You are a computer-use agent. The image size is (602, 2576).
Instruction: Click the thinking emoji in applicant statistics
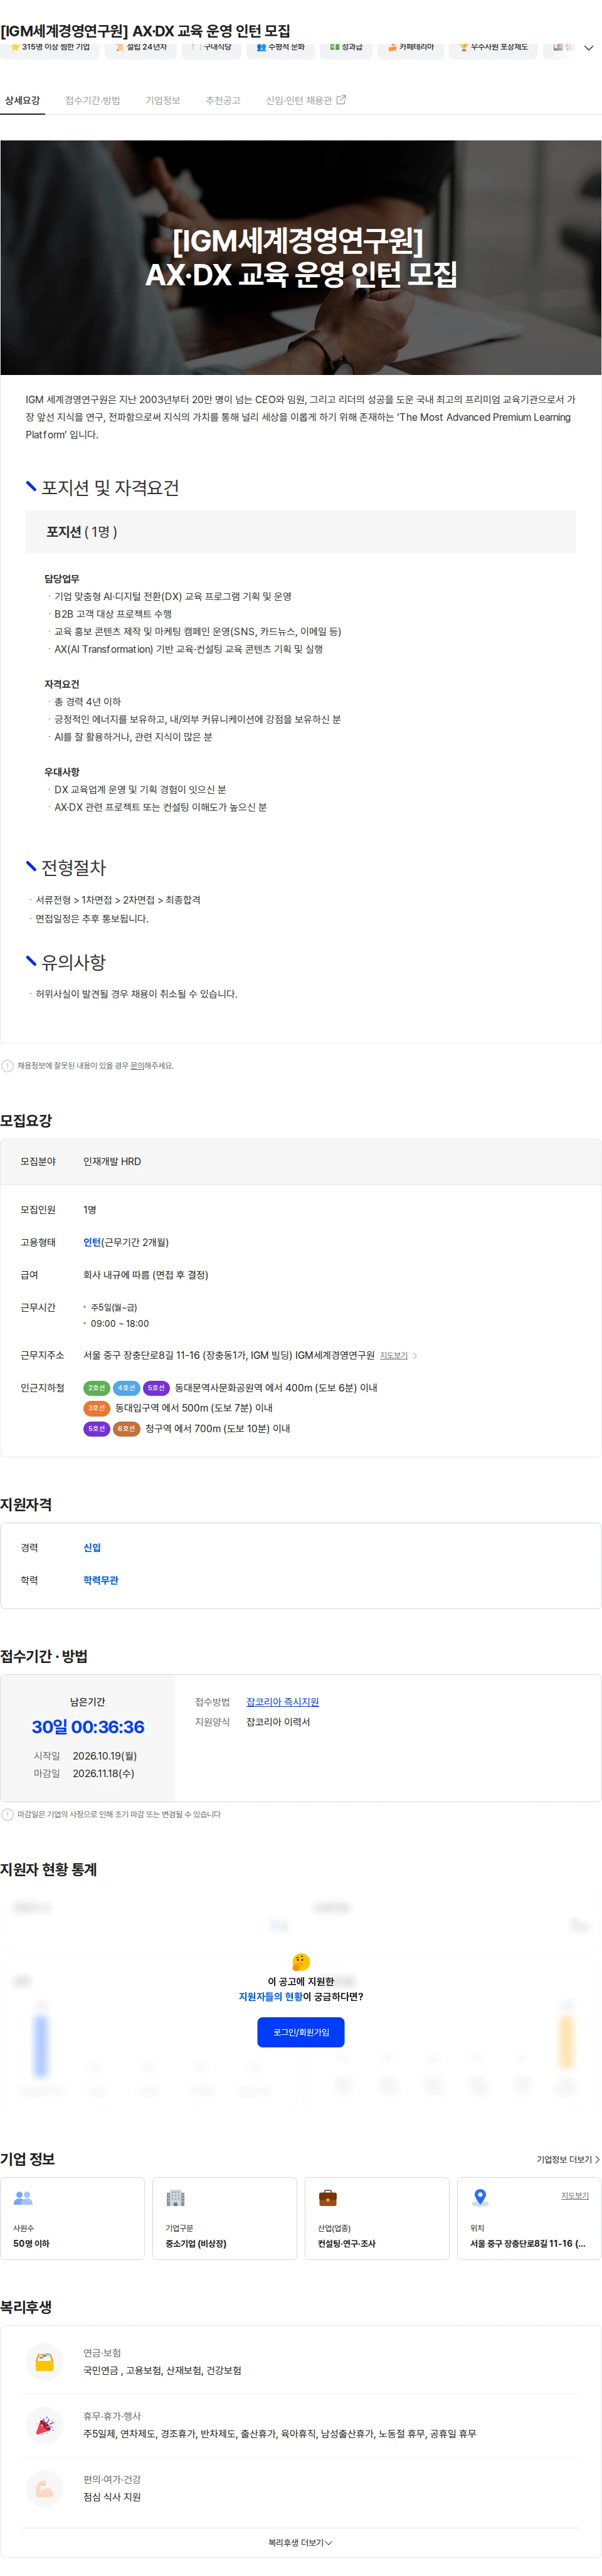(301, 1962)
